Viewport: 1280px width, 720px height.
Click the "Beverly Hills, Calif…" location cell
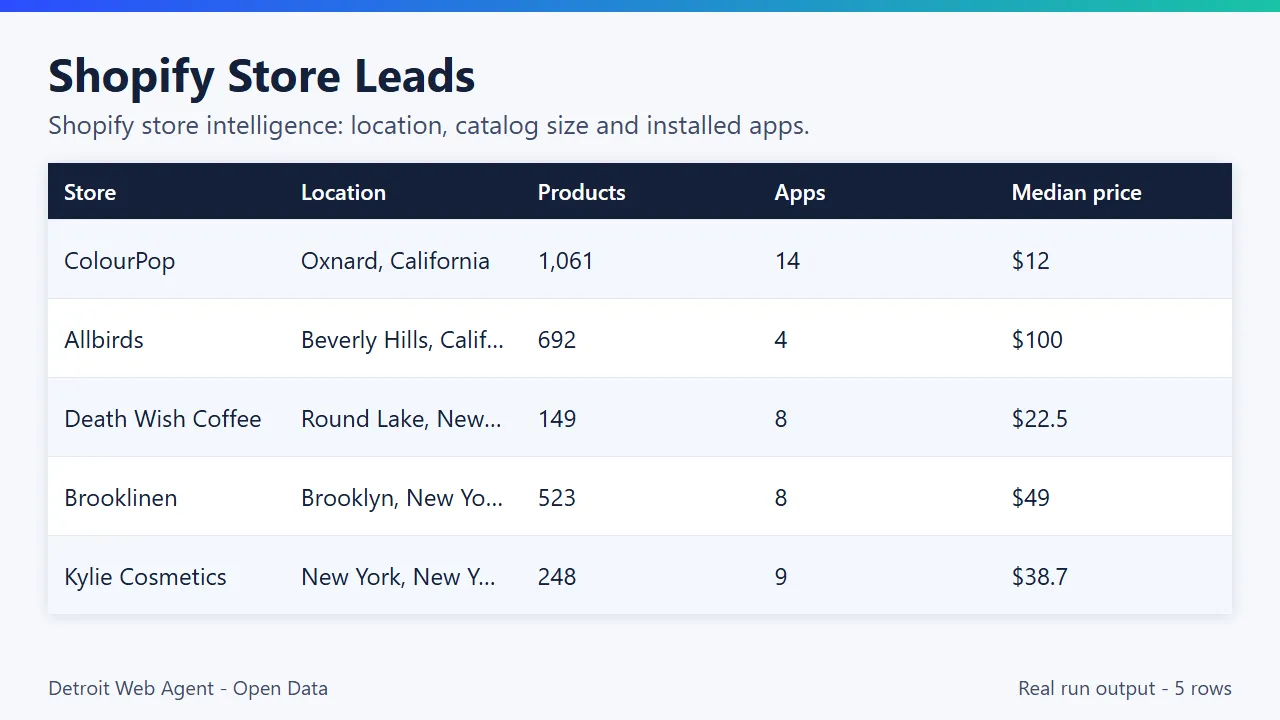pyautogui.click(x=402, y=340)
